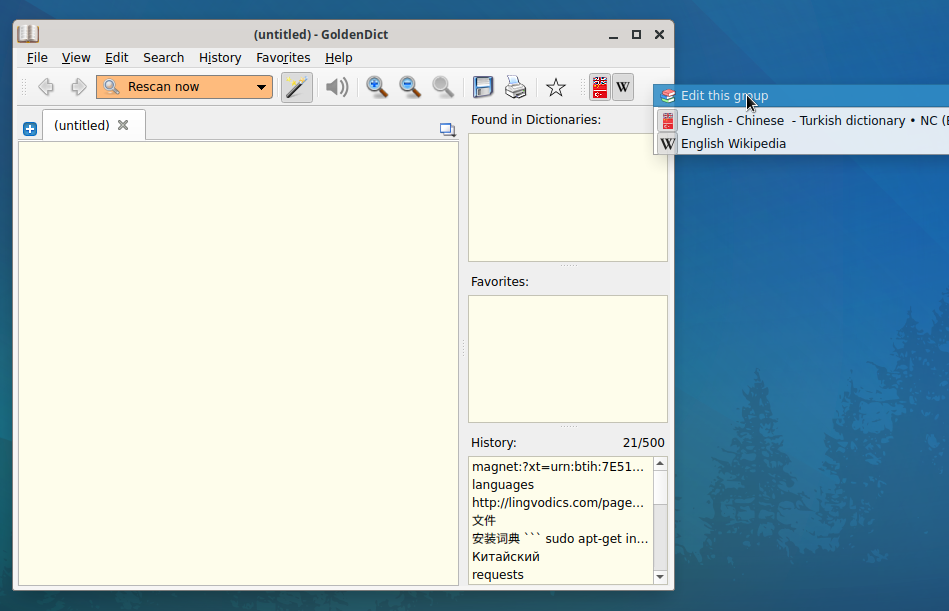Click history scrollbar up arrow
The height and width of the screenshot is (611, 949).
[x=660, y=464]
